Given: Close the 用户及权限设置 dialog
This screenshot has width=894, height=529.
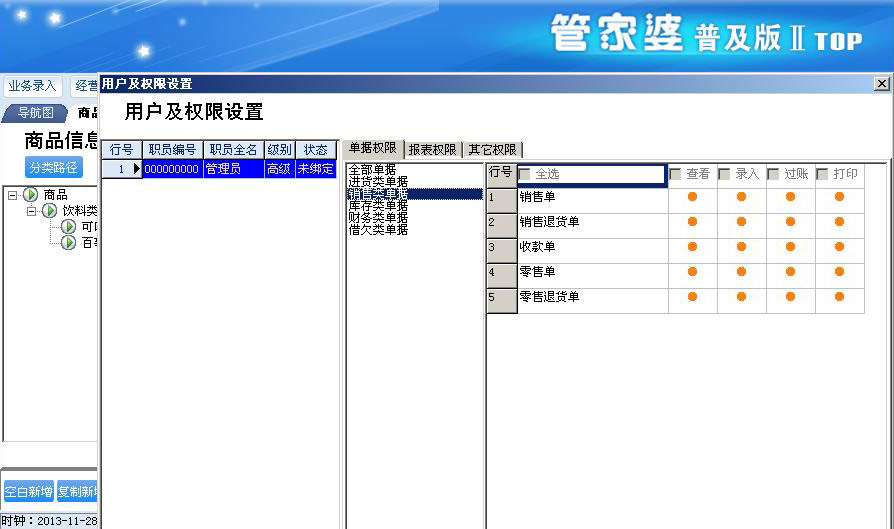Looking at the screenshot, I should point(881,84).
